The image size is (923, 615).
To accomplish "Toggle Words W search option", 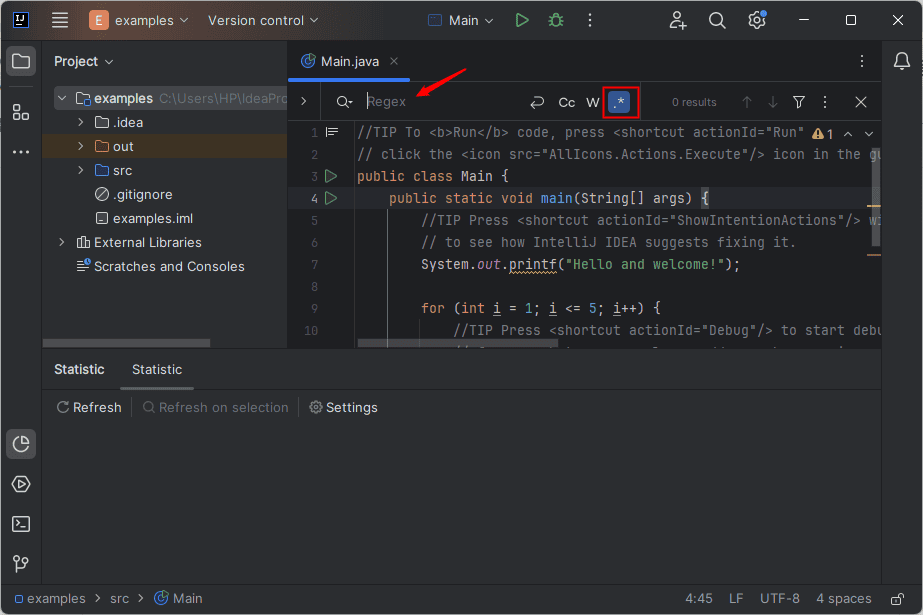I will pyautogui.click(x=593, y=102).
